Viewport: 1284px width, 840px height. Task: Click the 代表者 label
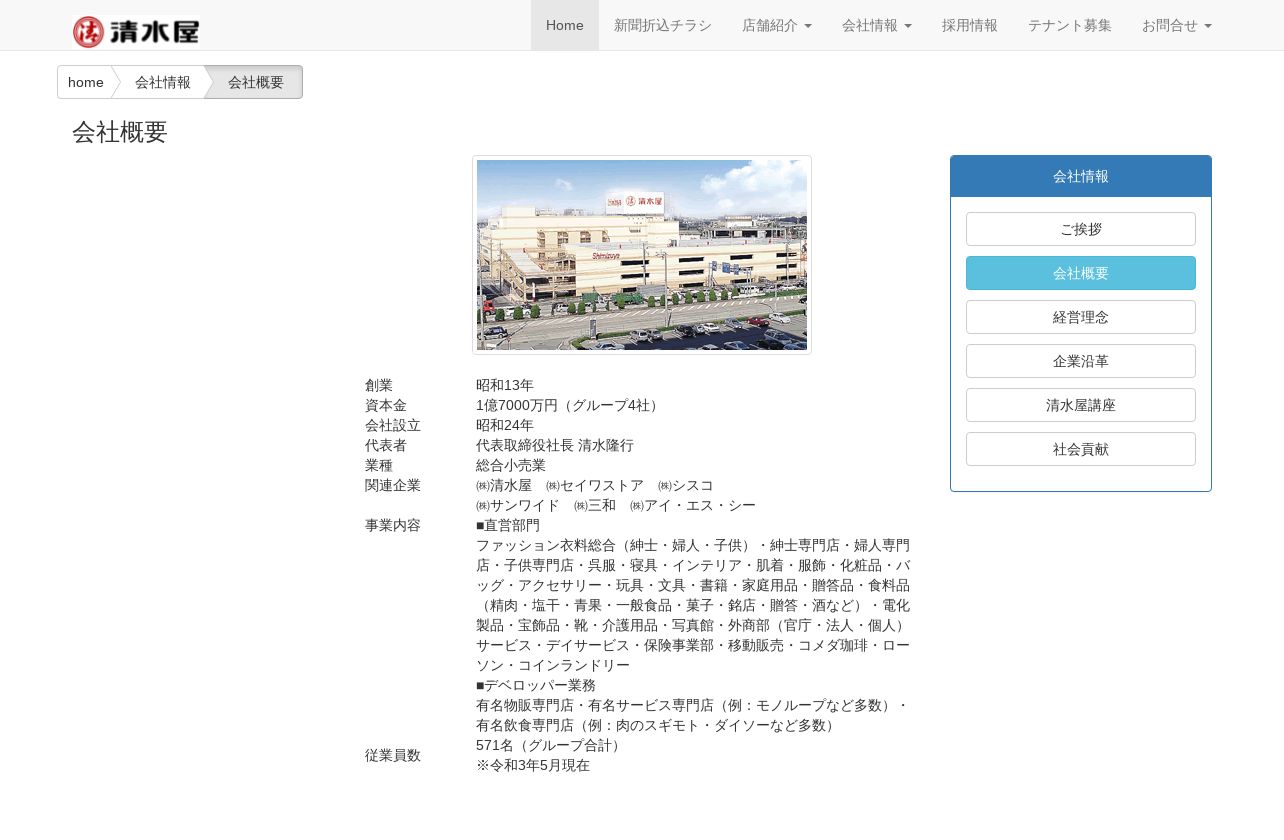386,445
